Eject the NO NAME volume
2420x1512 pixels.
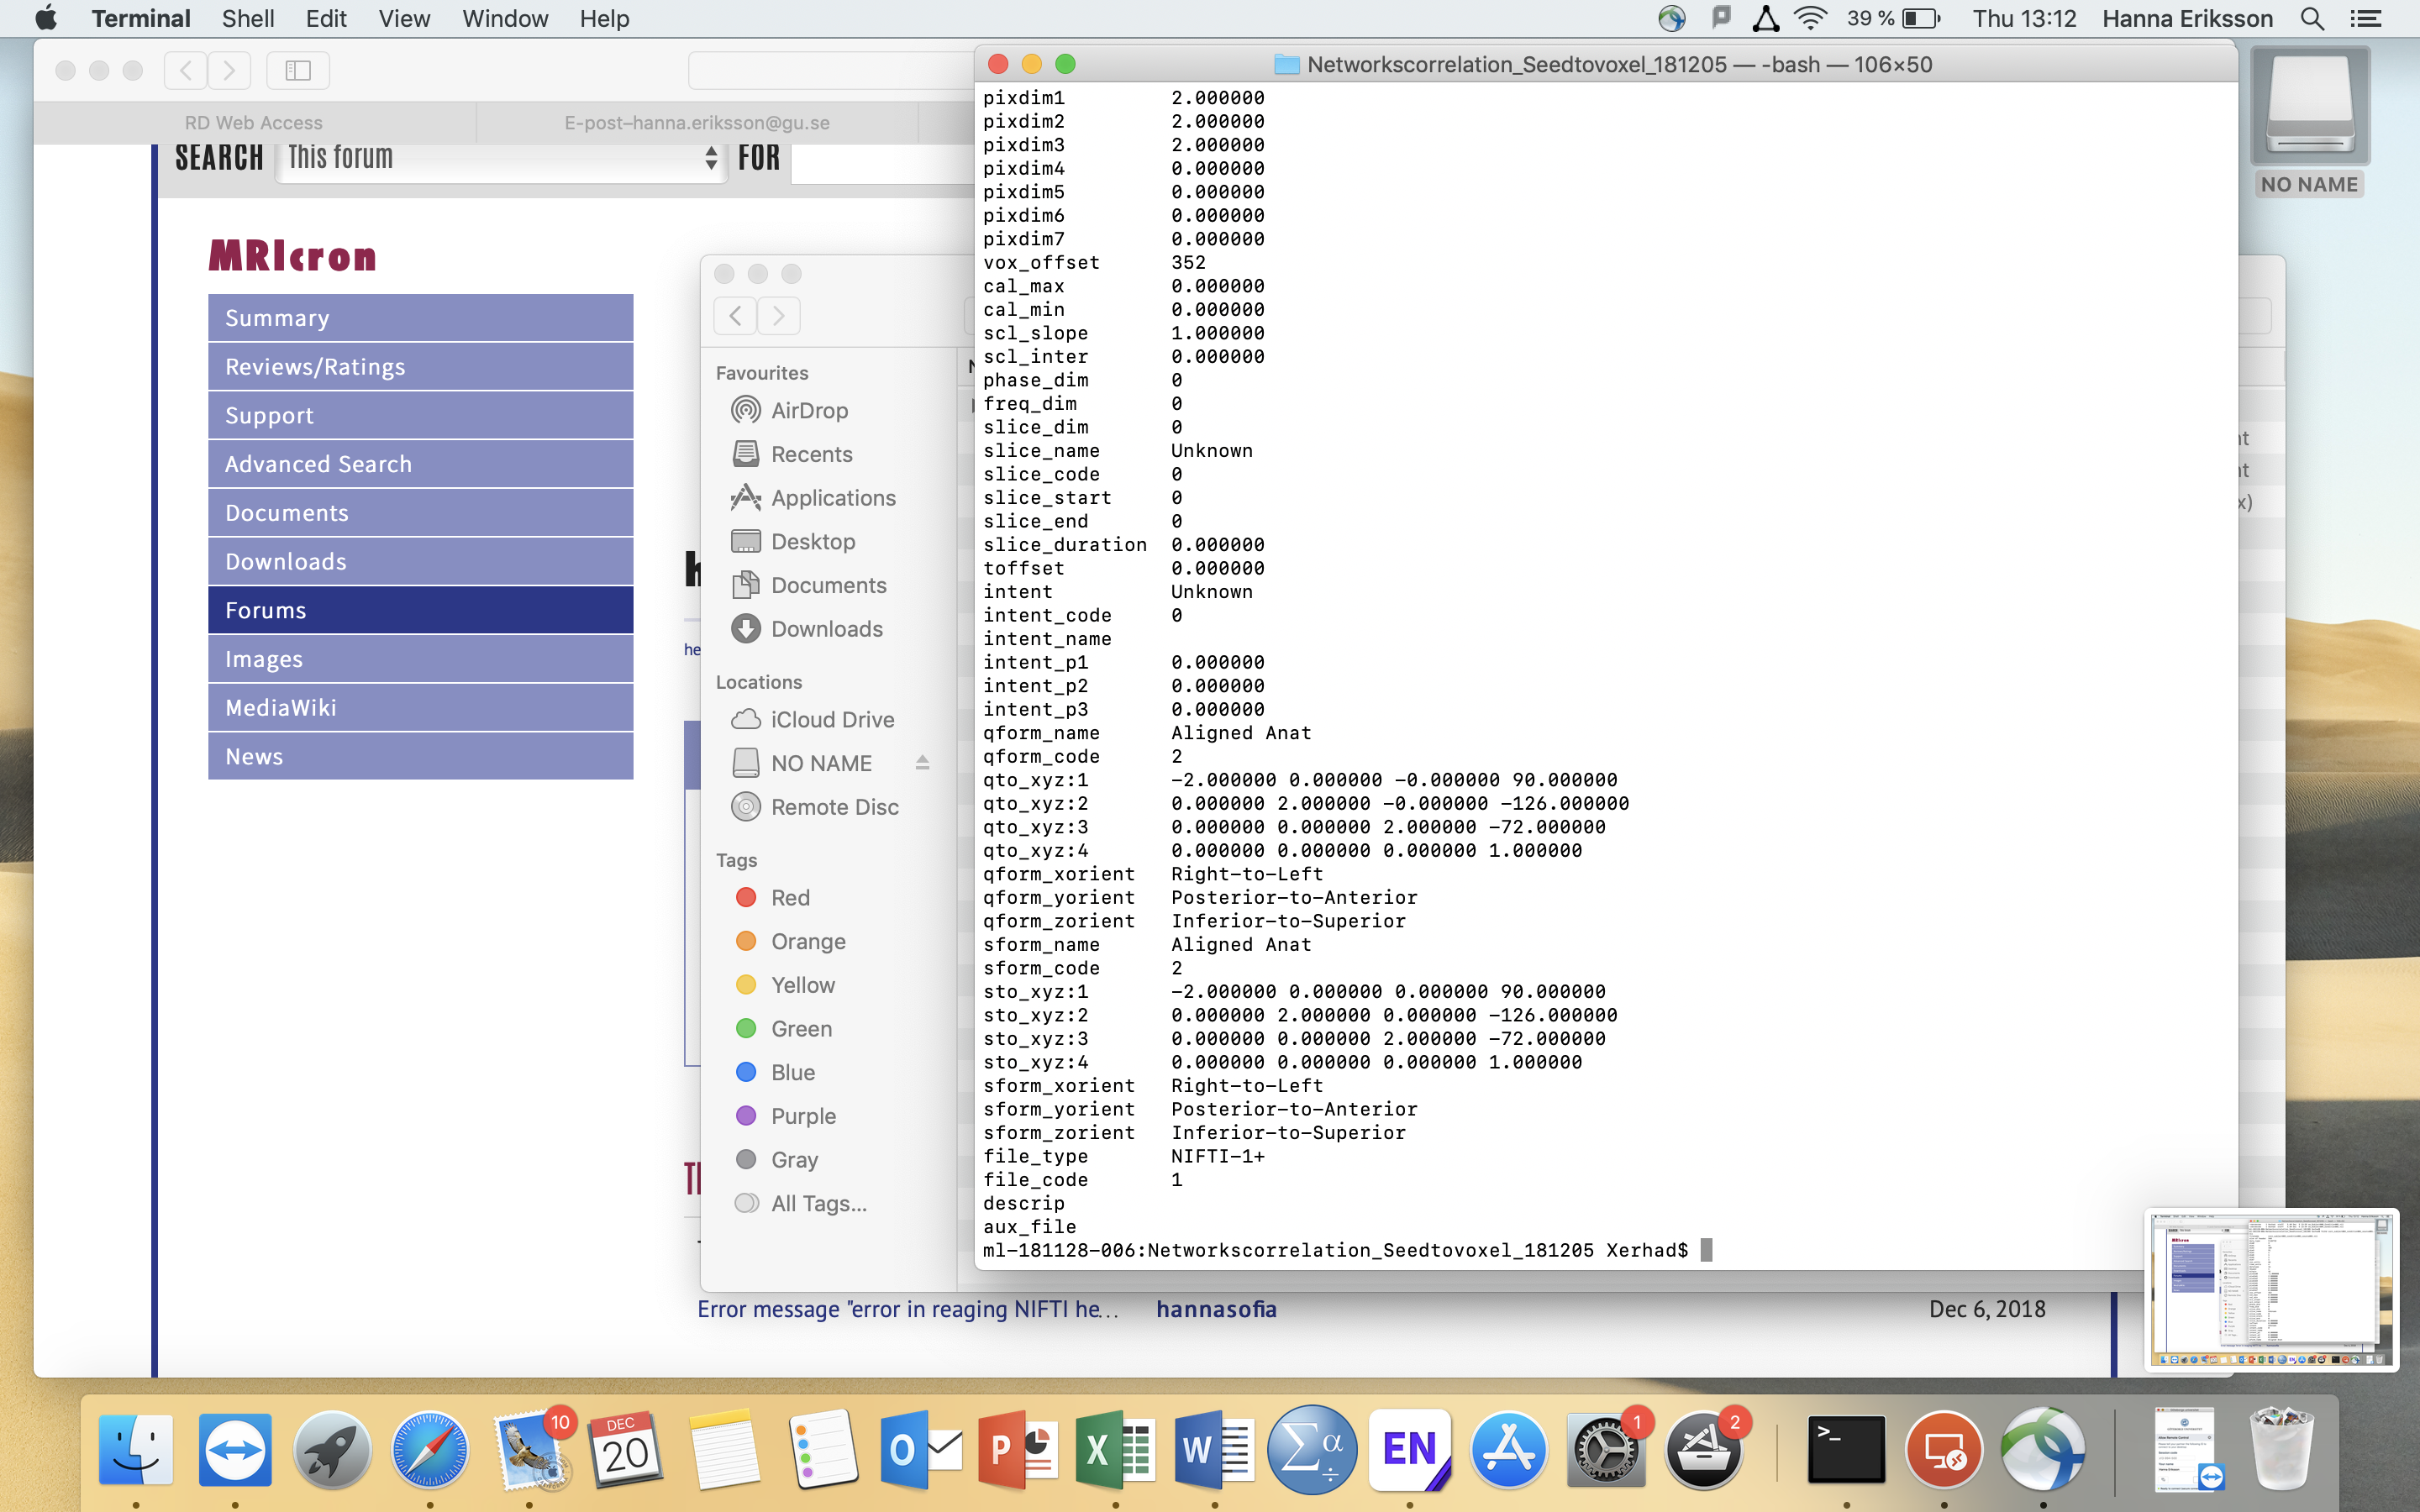[x=922, y=763]
